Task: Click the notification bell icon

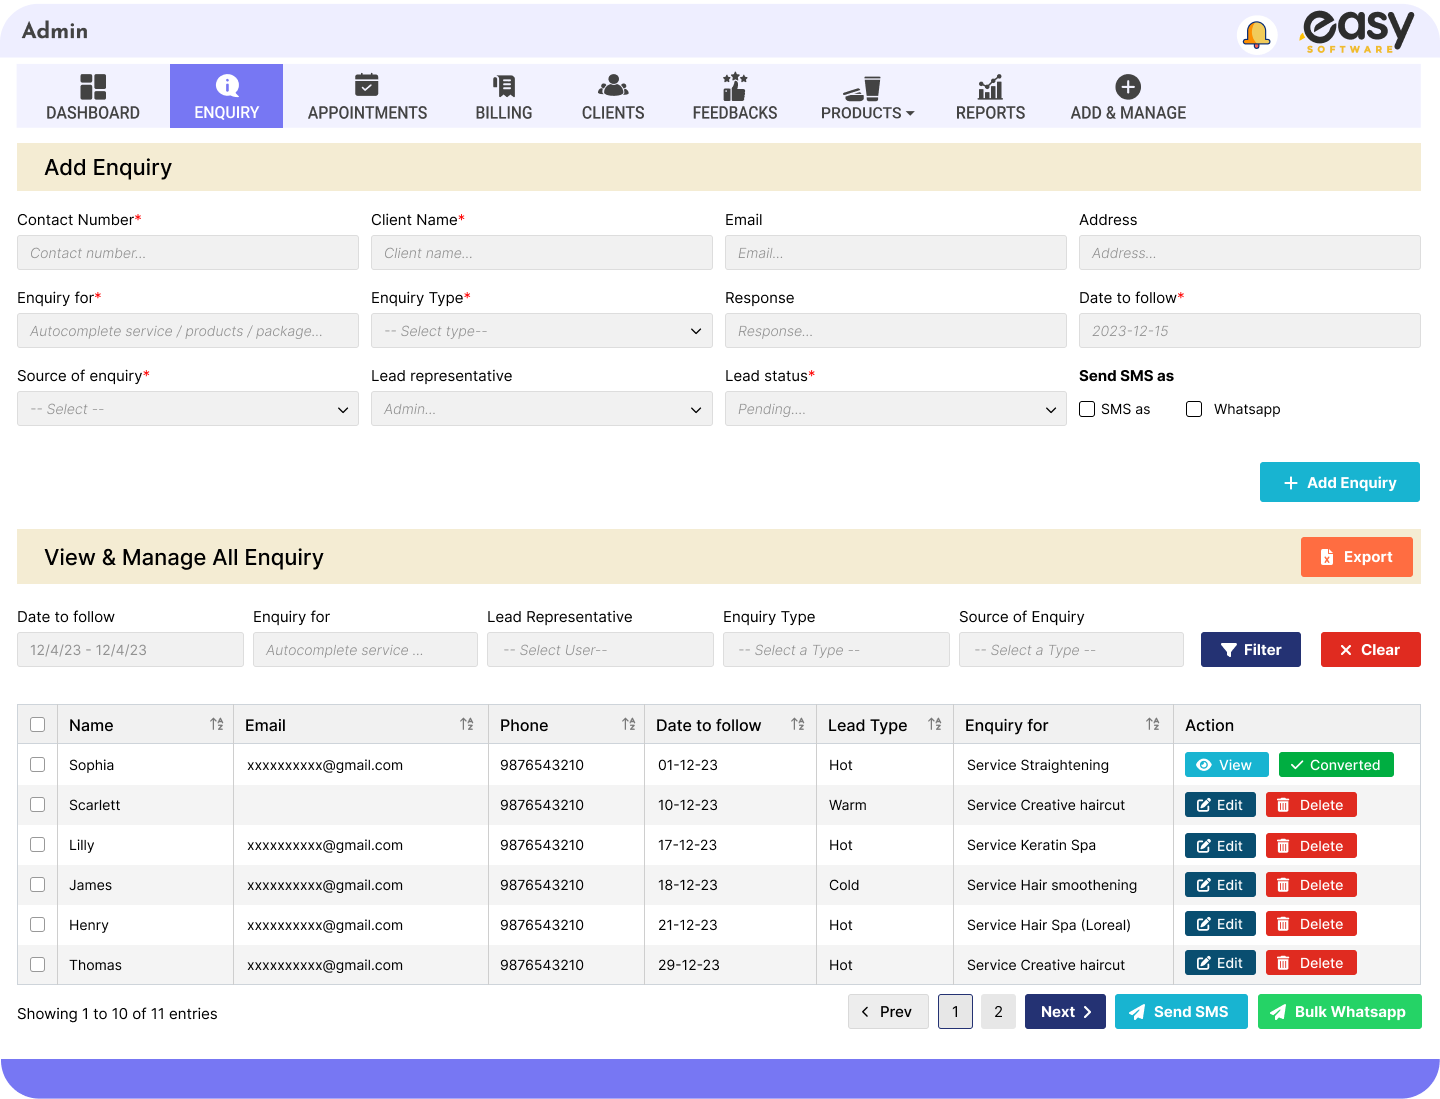Action: point(1256,35)
